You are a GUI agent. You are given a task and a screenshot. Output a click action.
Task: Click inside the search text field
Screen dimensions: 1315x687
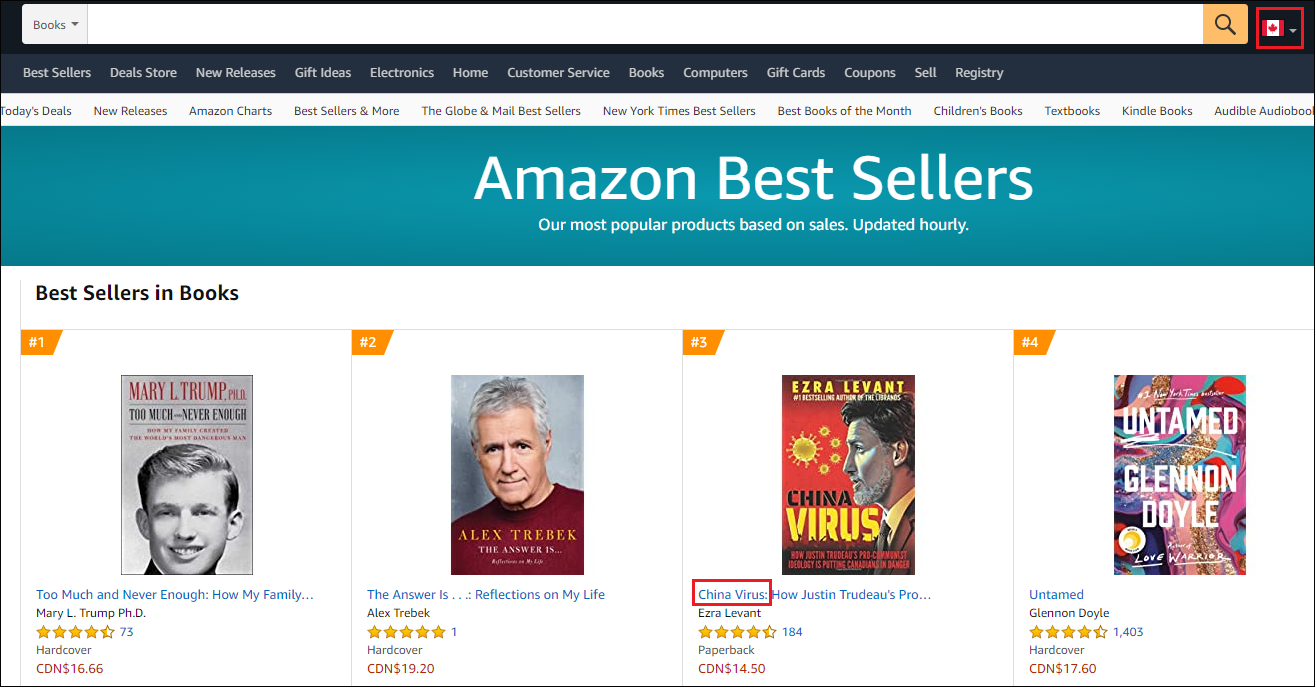point(640,25)
